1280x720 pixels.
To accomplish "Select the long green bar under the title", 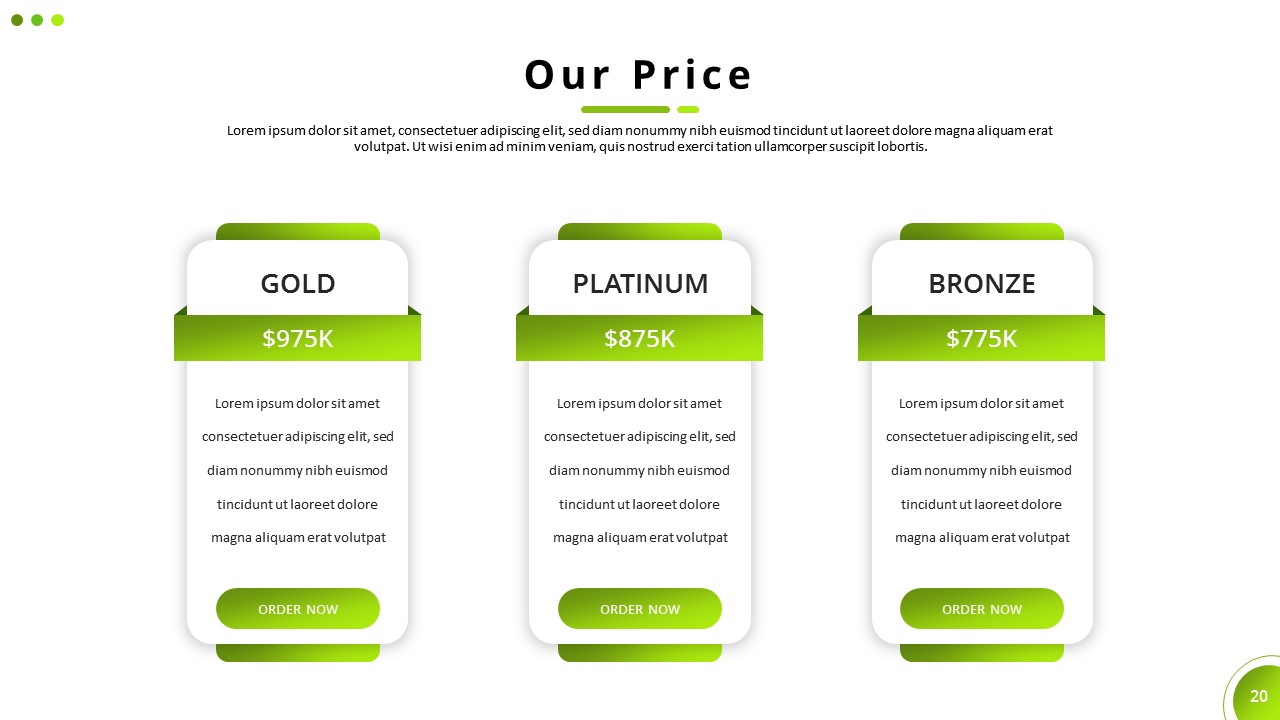I will (625, 110).
